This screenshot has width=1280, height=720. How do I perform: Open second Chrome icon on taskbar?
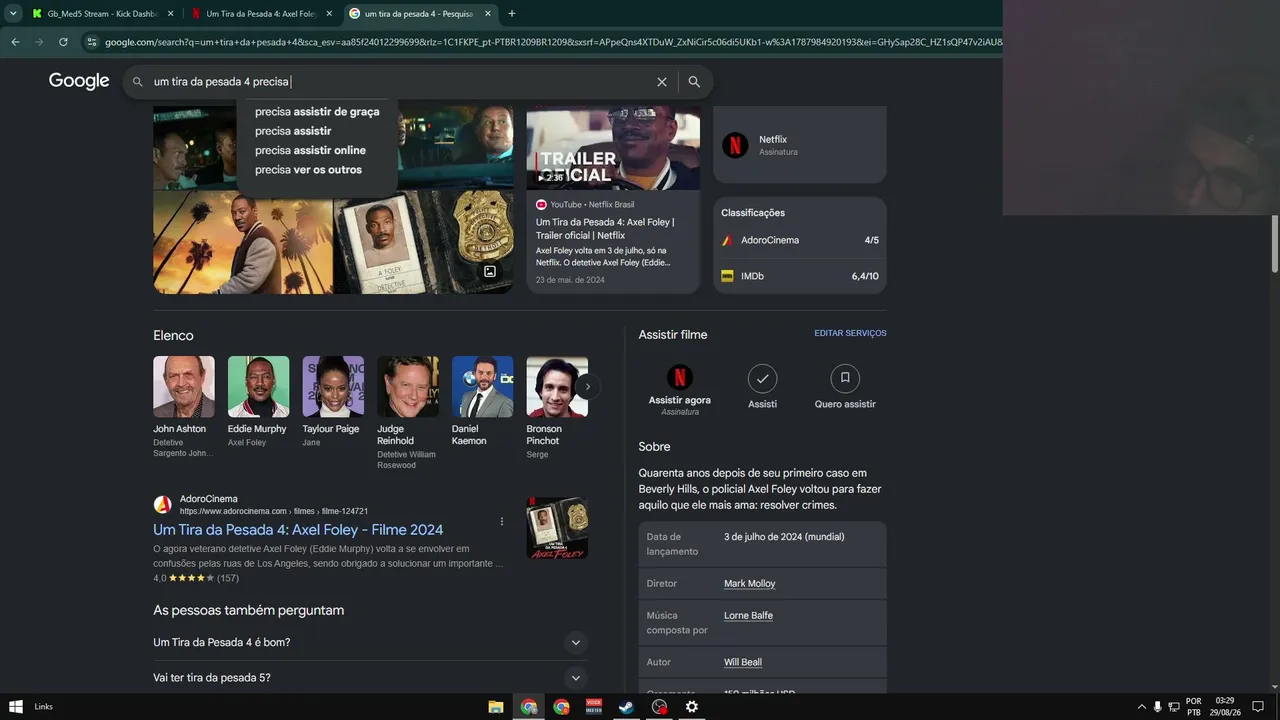[x=562, y=707]
